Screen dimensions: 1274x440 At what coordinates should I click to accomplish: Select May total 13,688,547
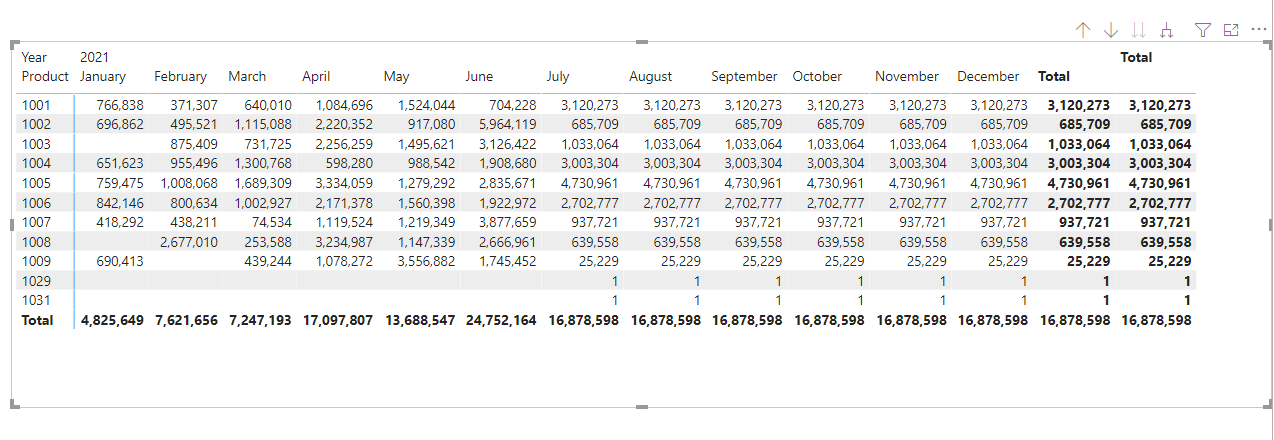coord(421,320)
